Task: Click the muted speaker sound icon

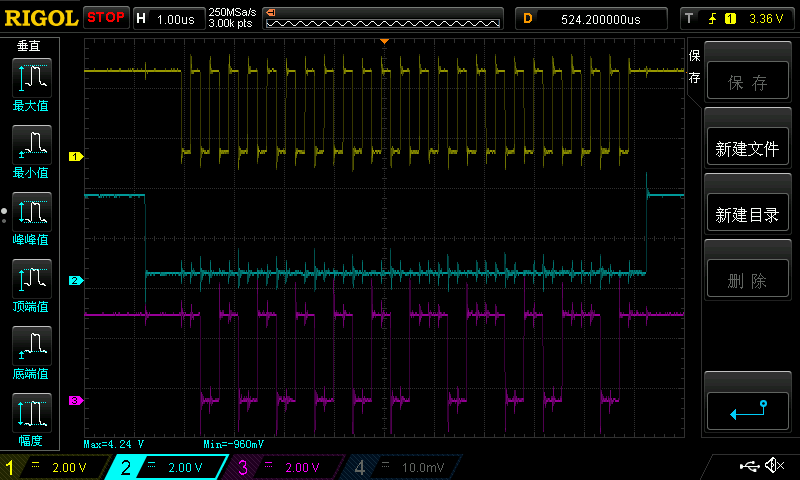Action: click(775, 465)
